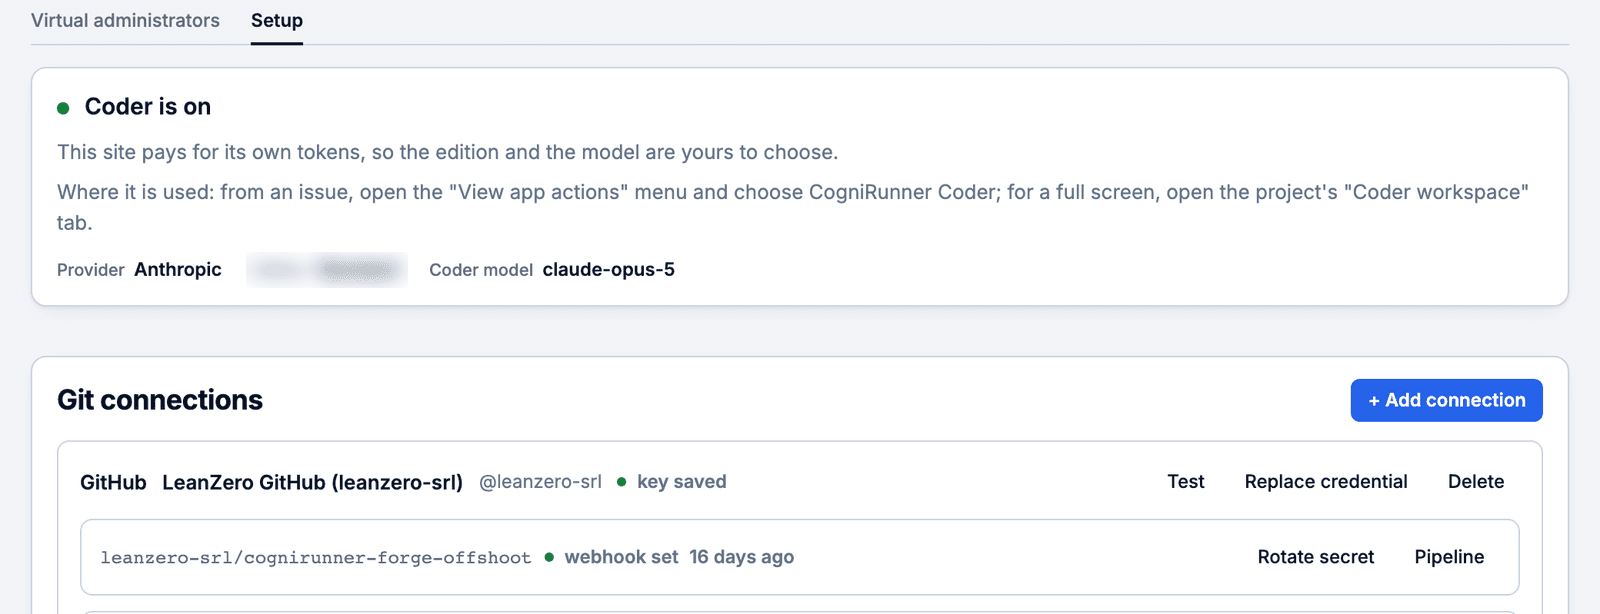The width and height of the screenshot is (1600, 614).
Task: Switch to the Virtual administrators tab
Action: tap(125, 20)
